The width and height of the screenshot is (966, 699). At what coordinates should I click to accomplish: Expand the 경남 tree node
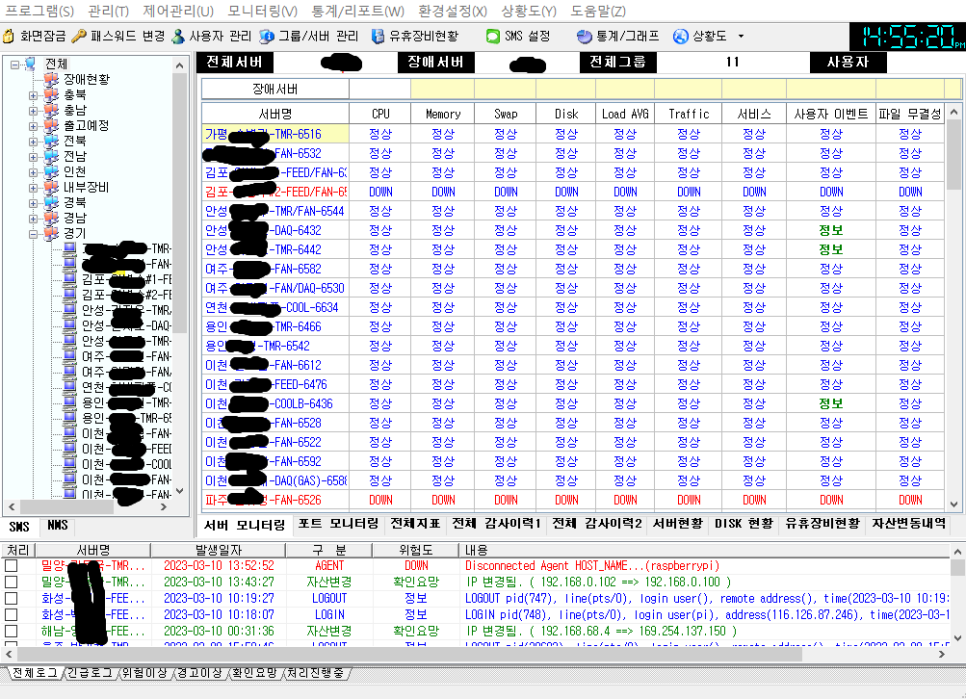[x=33, y=219]
